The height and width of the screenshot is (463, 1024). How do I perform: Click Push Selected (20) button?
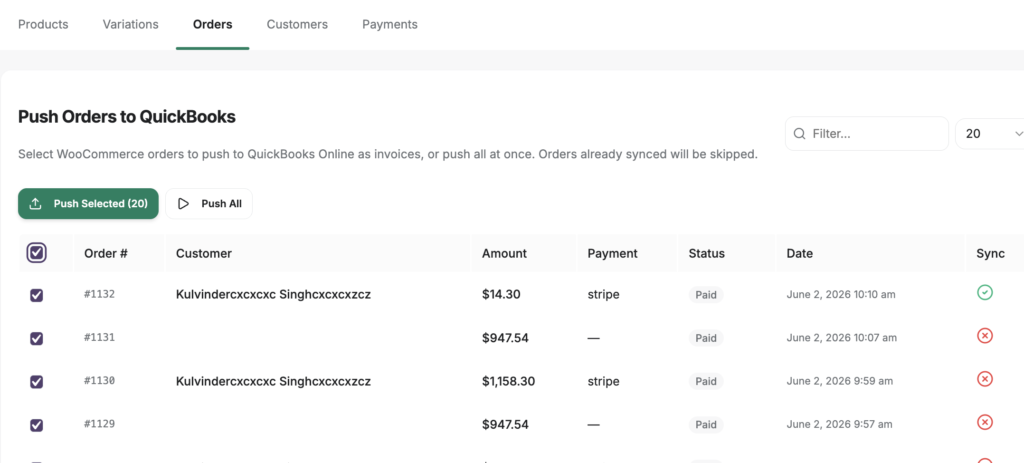[x=88, y=204]
